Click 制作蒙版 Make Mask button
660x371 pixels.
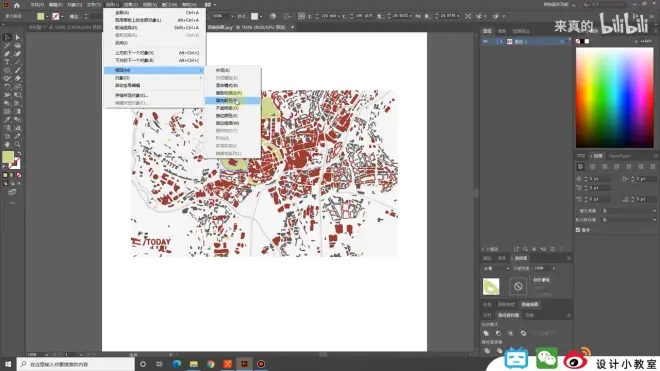[x=541, y=280]
